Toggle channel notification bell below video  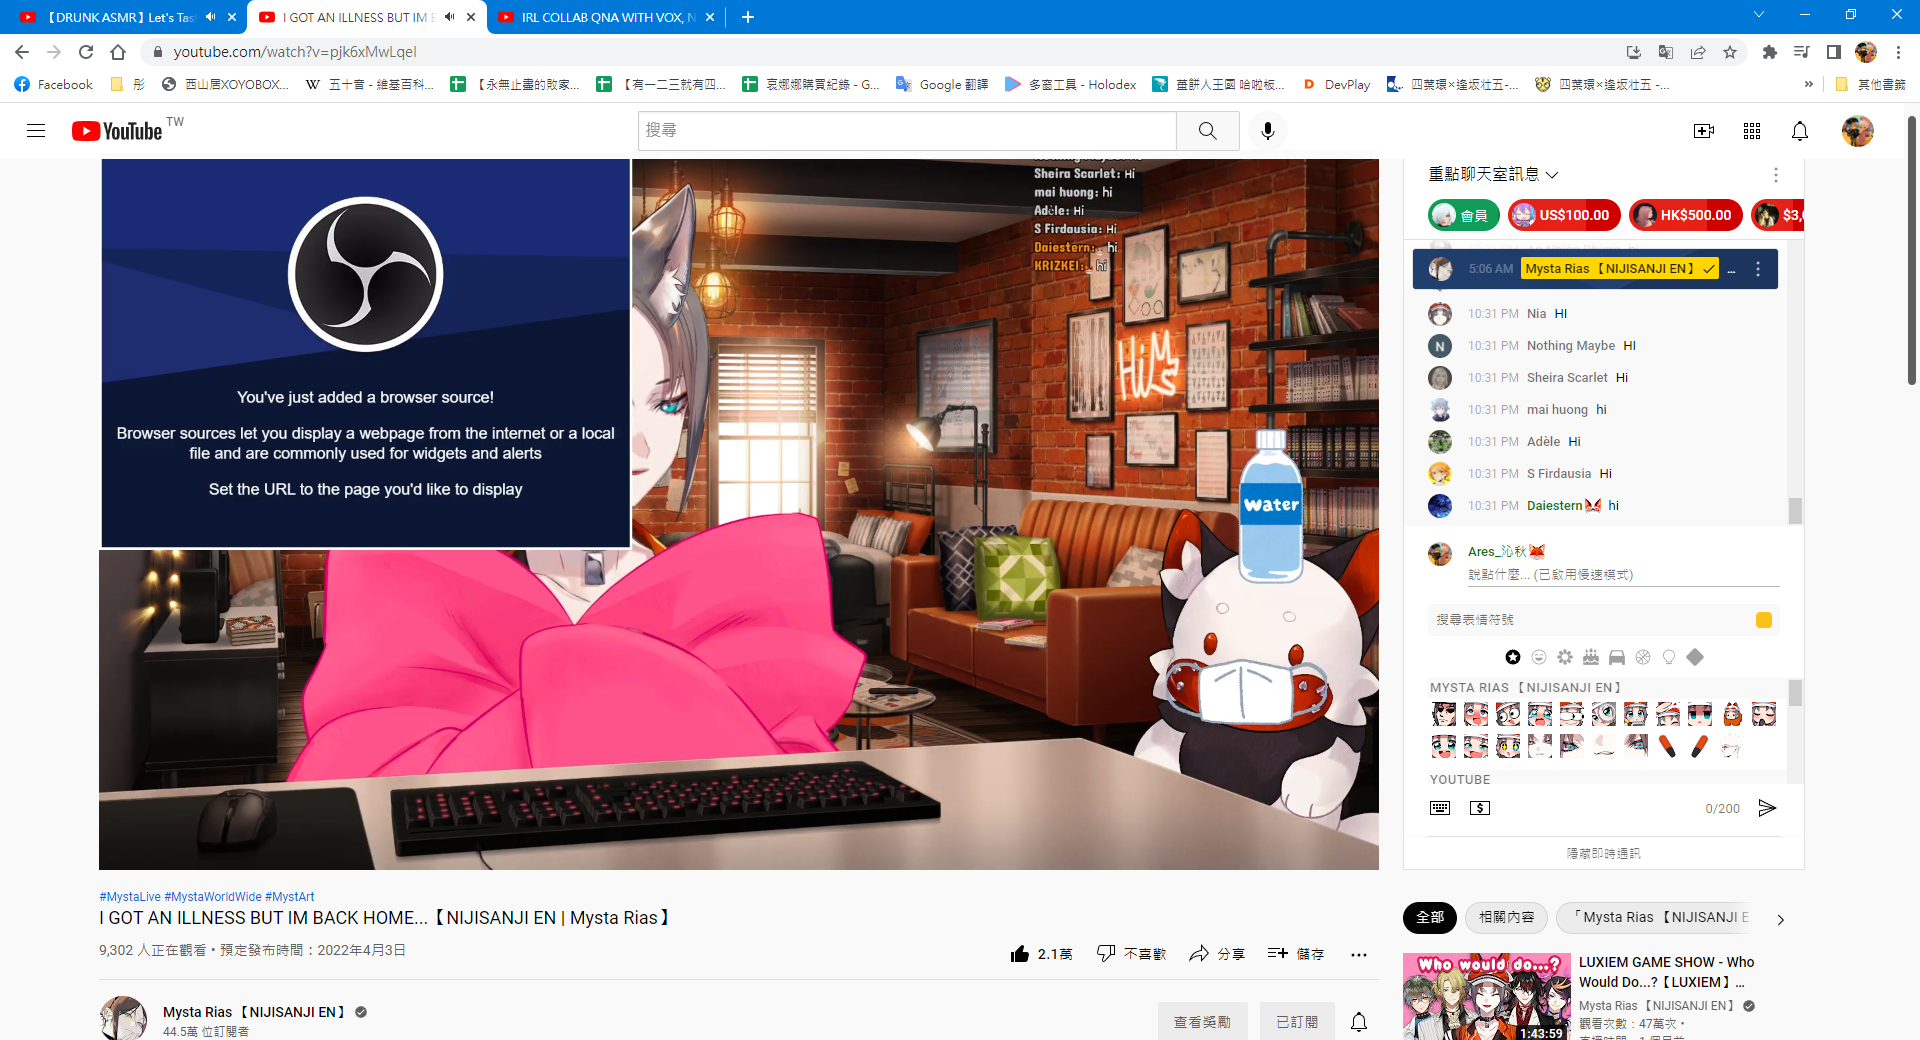click(1359, 1022)
